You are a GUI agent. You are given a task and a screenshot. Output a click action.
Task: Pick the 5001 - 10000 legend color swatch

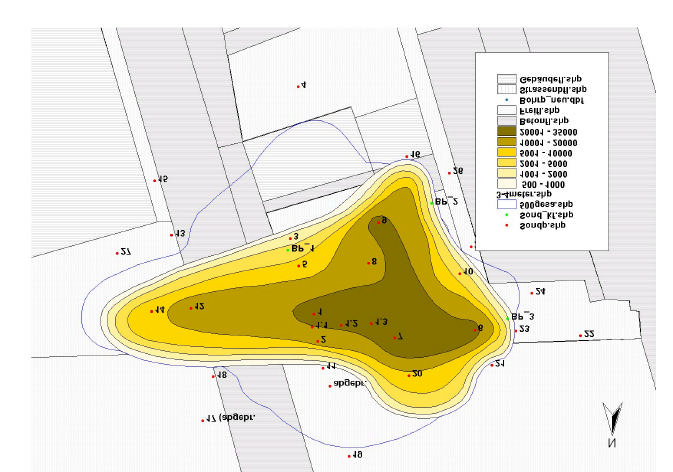point(506,152)
